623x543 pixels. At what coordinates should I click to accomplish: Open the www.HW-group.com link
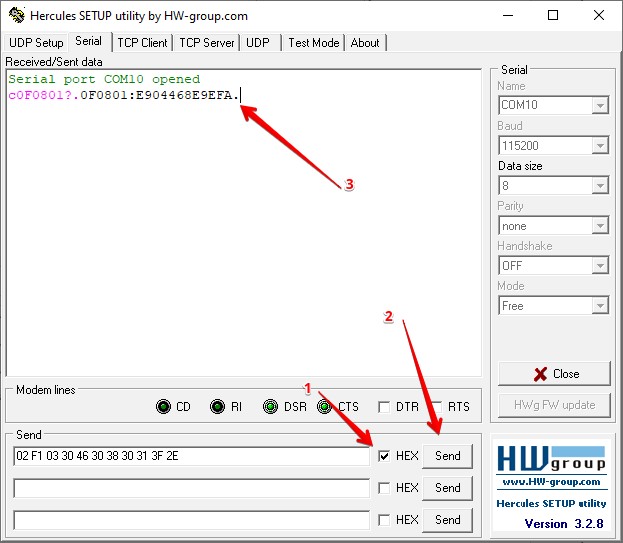(x=551, y=481)
